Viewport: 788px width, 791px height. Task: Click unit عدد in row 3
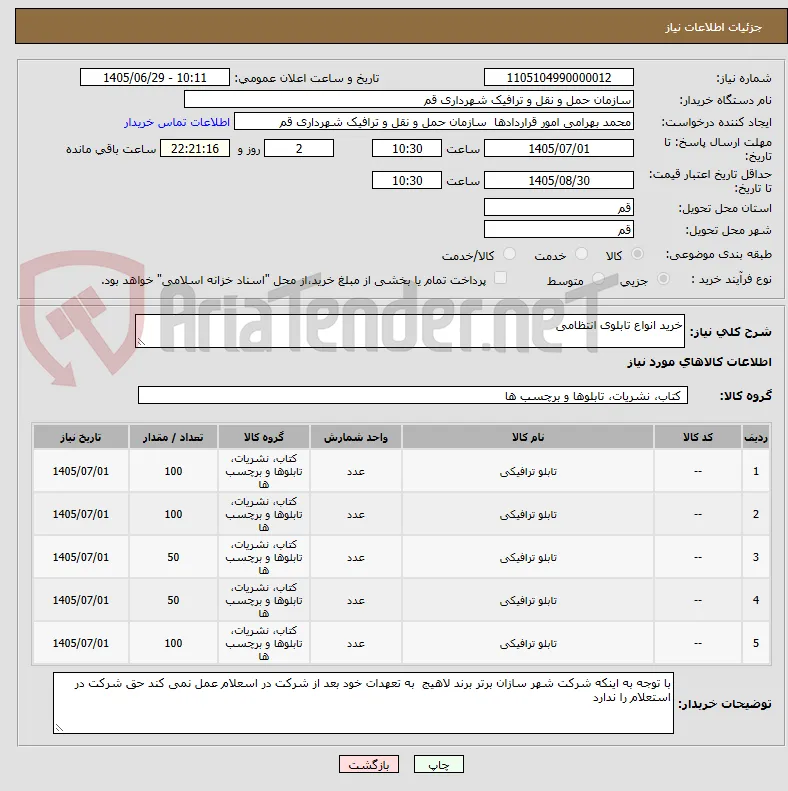(356, 557)
